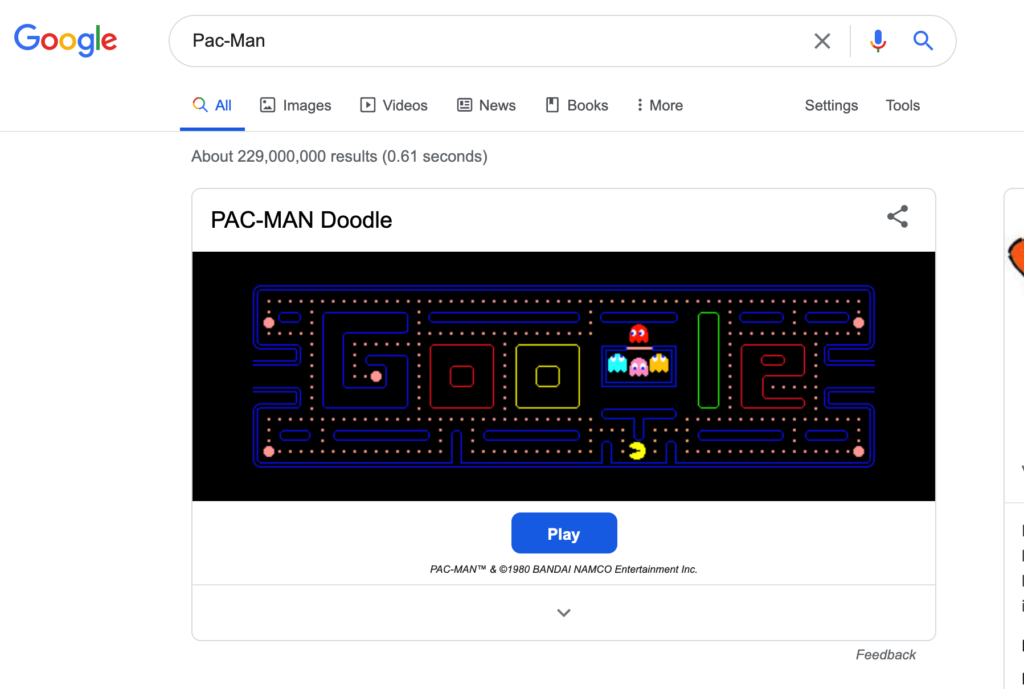
Task: Submit search with magnifying glass icon
Action: pyautogui.click(x=923, y=40)
